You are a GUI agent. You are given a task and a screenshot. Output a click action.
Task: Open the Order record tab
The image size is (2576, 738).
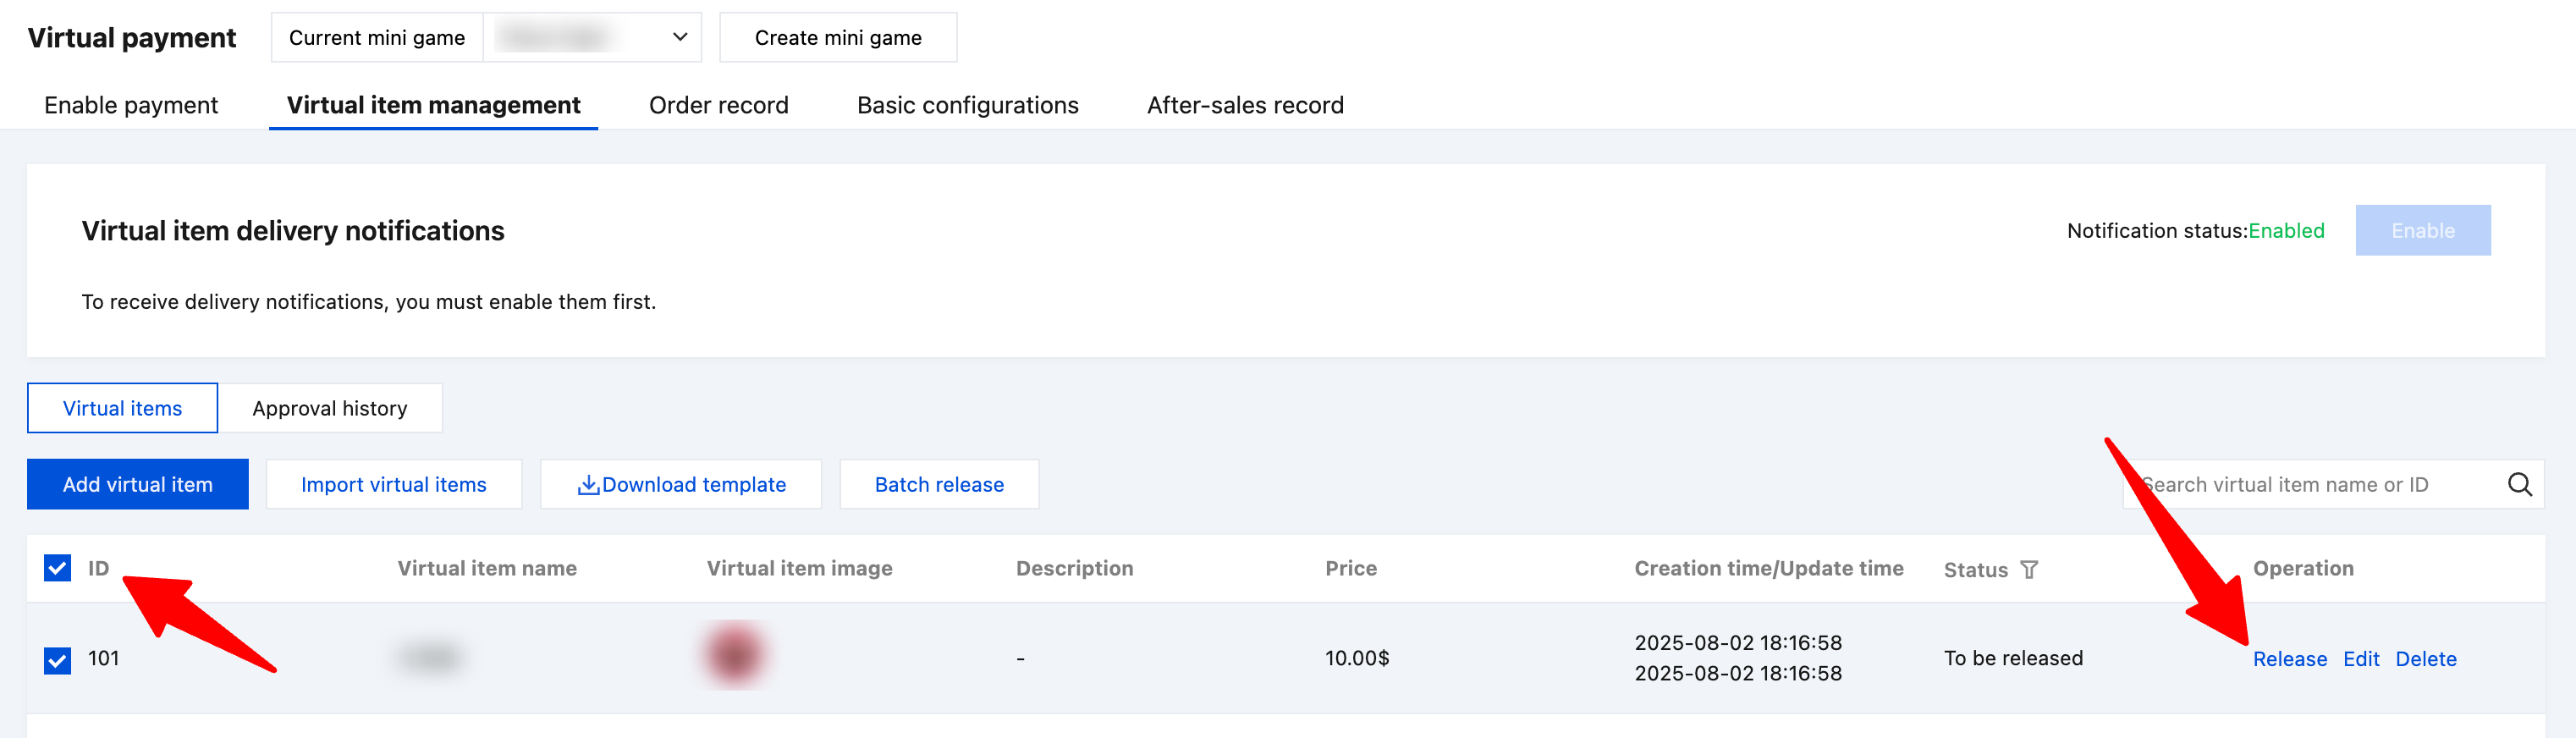click(718, 105)
